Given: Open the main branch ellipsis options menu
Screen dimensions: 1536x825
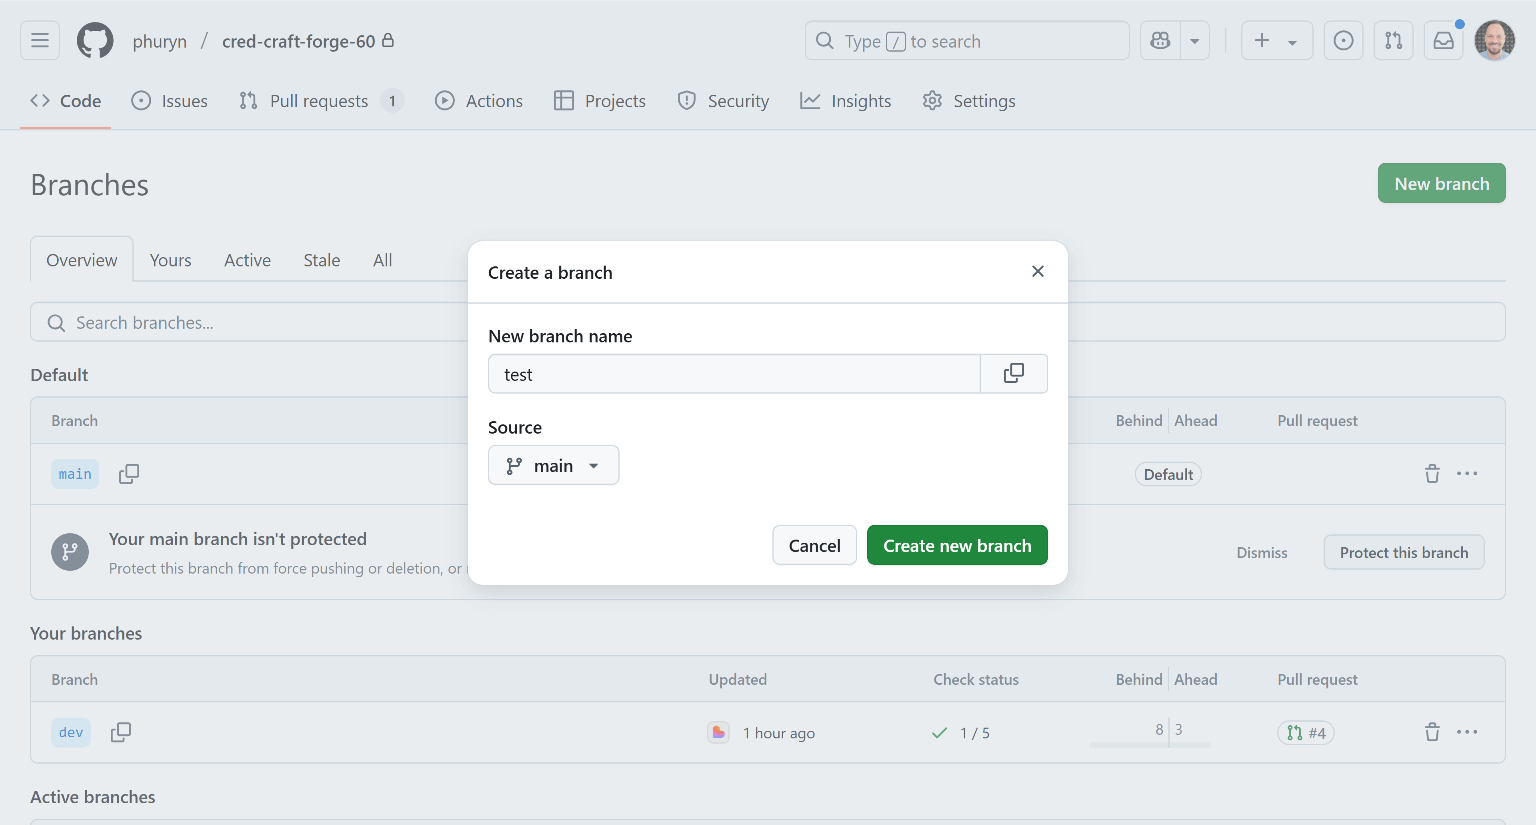Looking at the screenshot, I should [x=1467, y=473].
